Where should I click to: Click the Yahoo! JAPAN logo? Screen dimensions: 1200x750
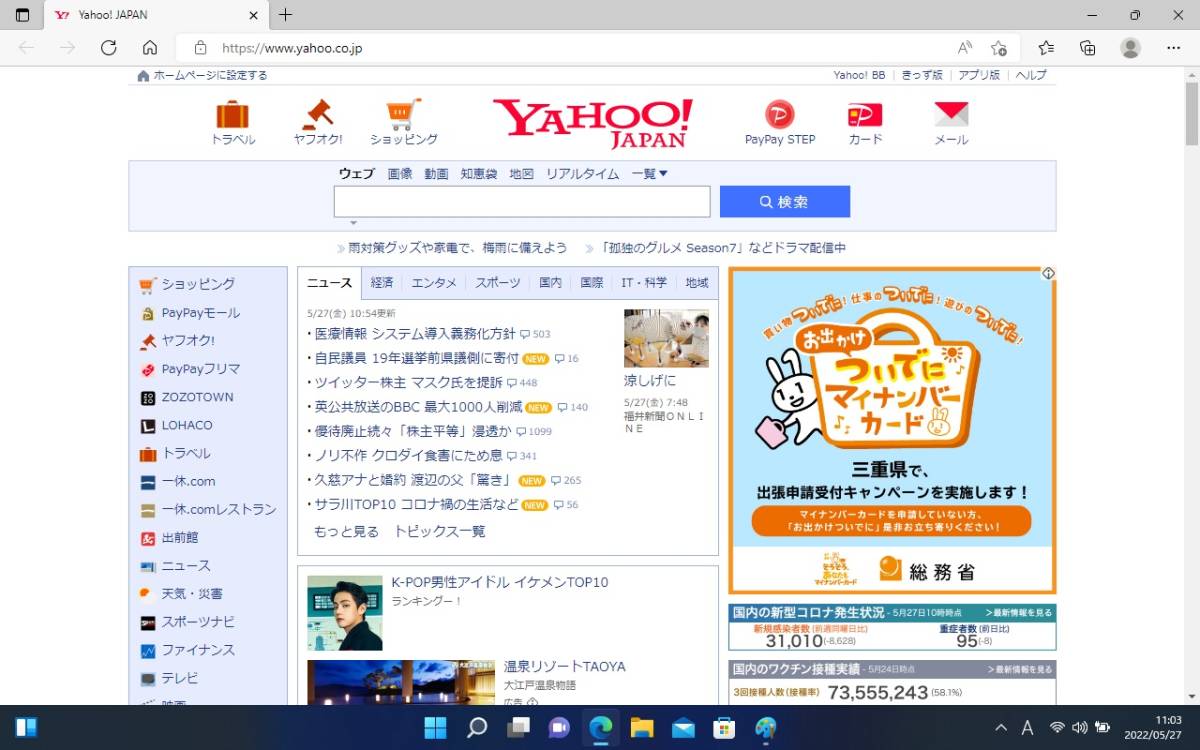coord(593,122)
